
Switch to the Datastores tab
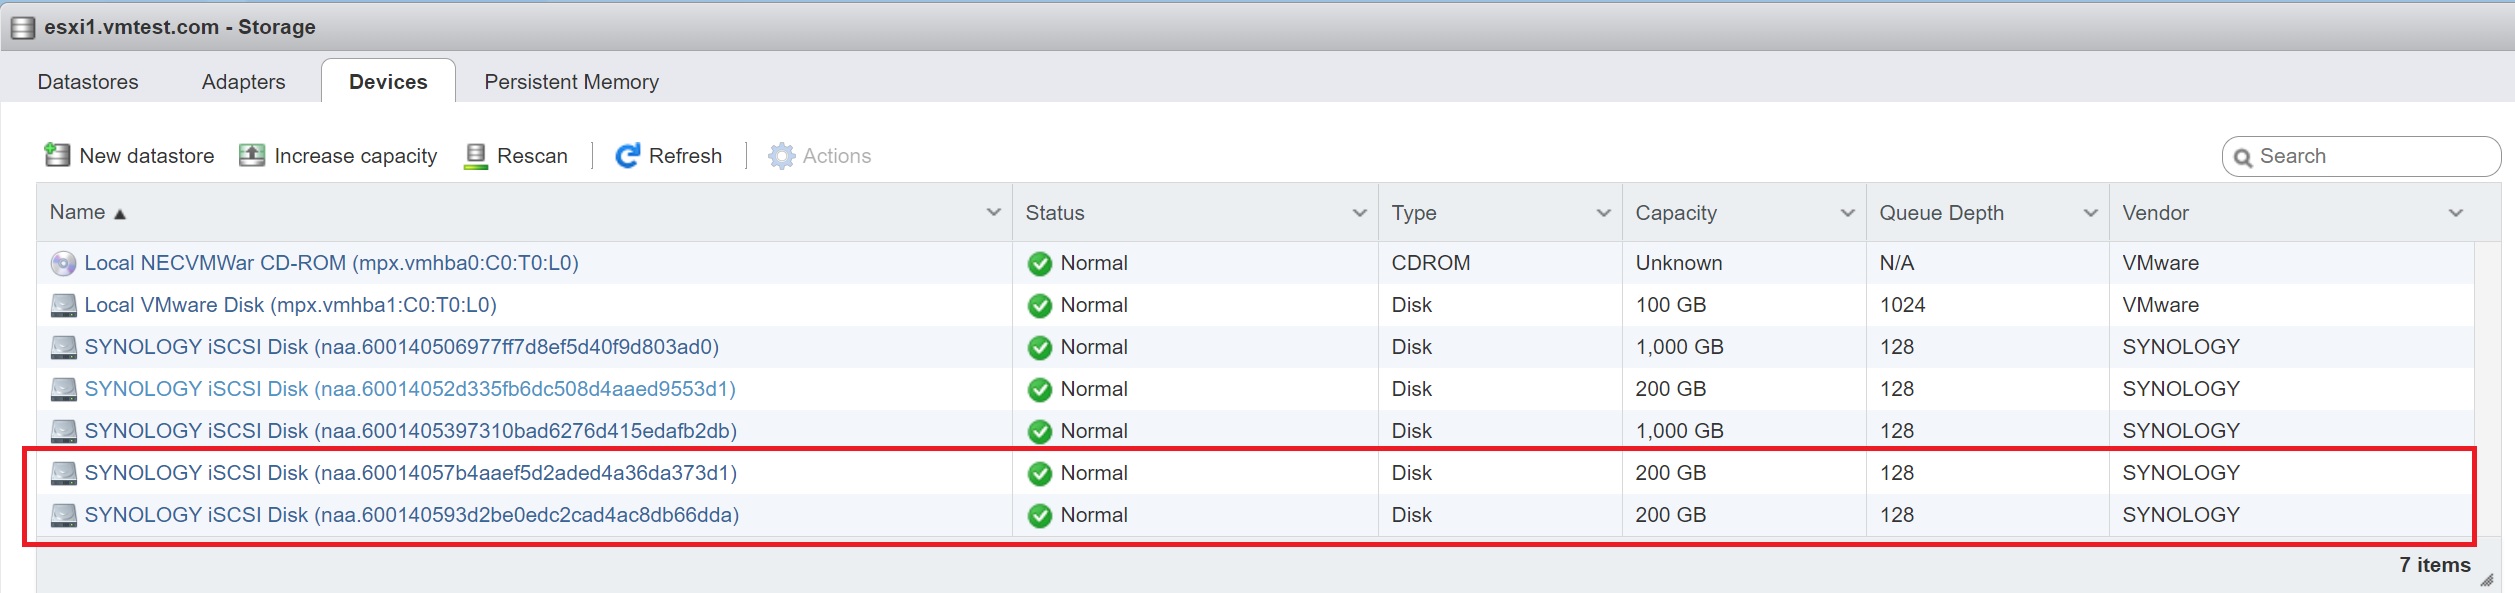pos(88,81)
